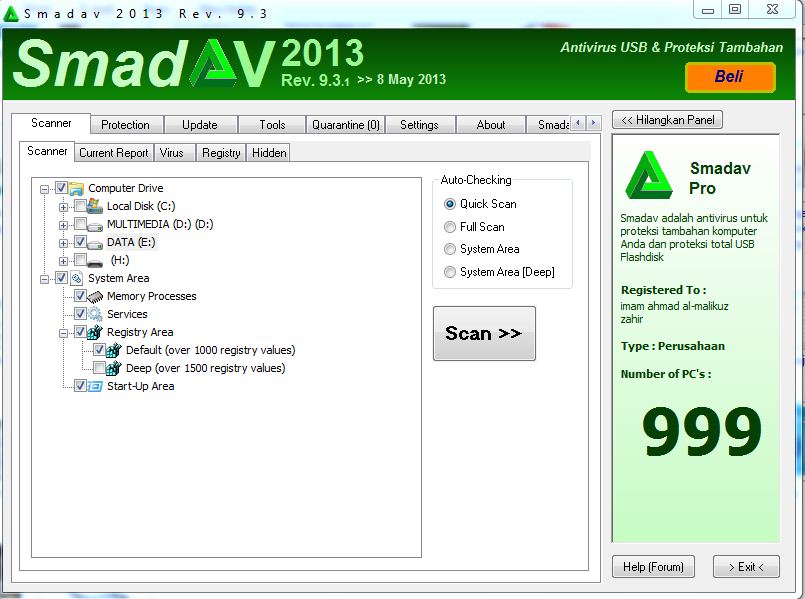Open the Protection tab
The image size is (805, 599).
126,125
